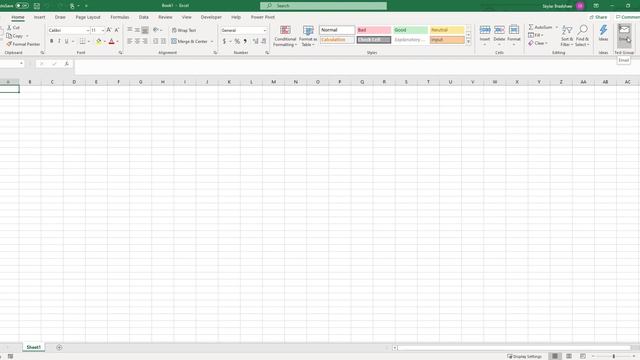This screenshot has height=360, width=640.
Task: Open the Clipboard dialog launcher
Action: click(x=42, y=53)
